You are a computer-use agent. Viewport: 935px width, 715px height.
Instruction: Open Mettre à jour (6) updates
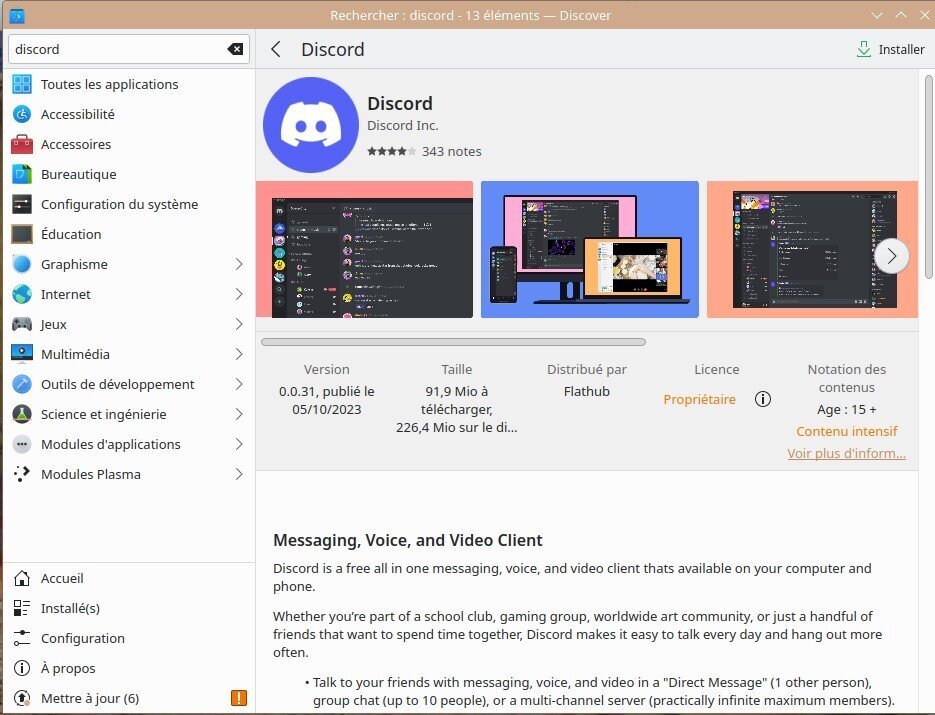(x=89, y=698)
